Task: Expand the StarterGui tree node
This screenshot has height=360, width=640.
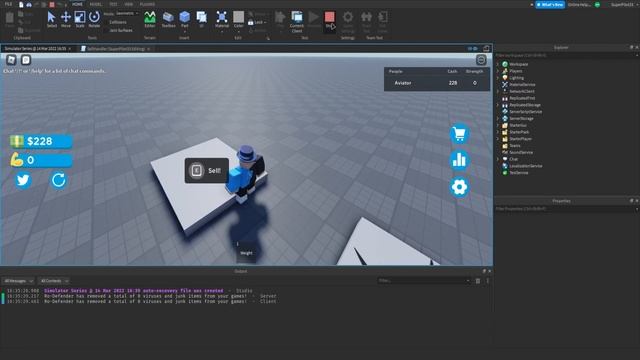Action: pyautogui.click(x=498, y=125)
